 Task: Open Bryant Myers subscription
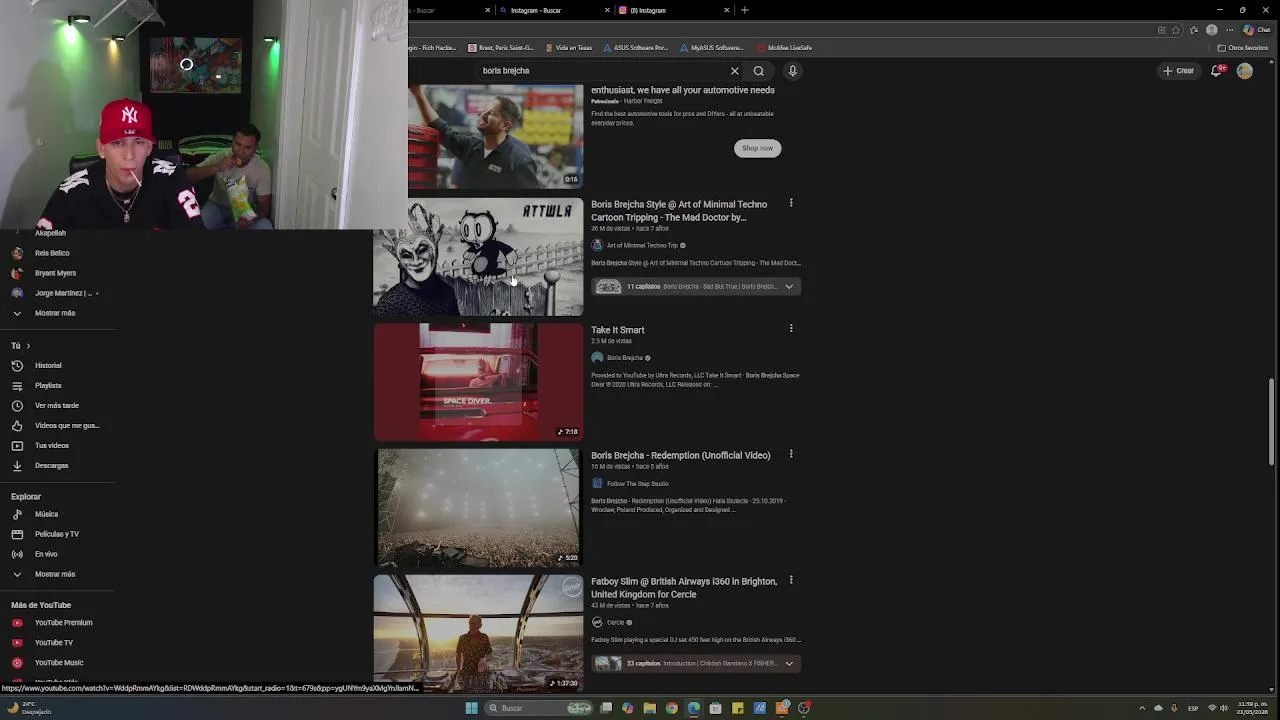[x=57, y=273]
